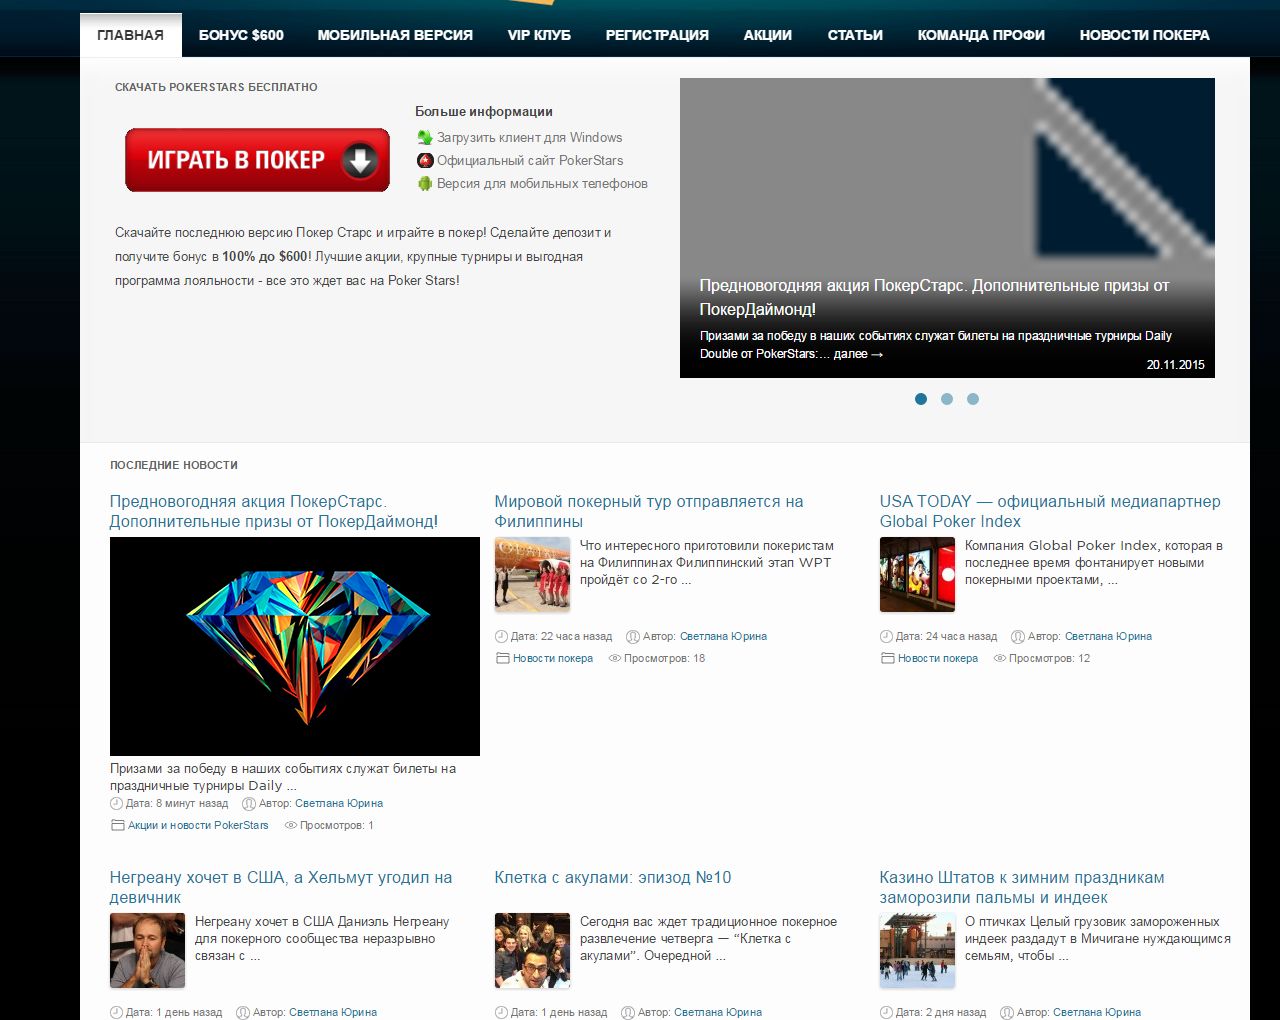Select the second slider pagination dot
The image size is (1280, 1020).
[x=947, y=399]
